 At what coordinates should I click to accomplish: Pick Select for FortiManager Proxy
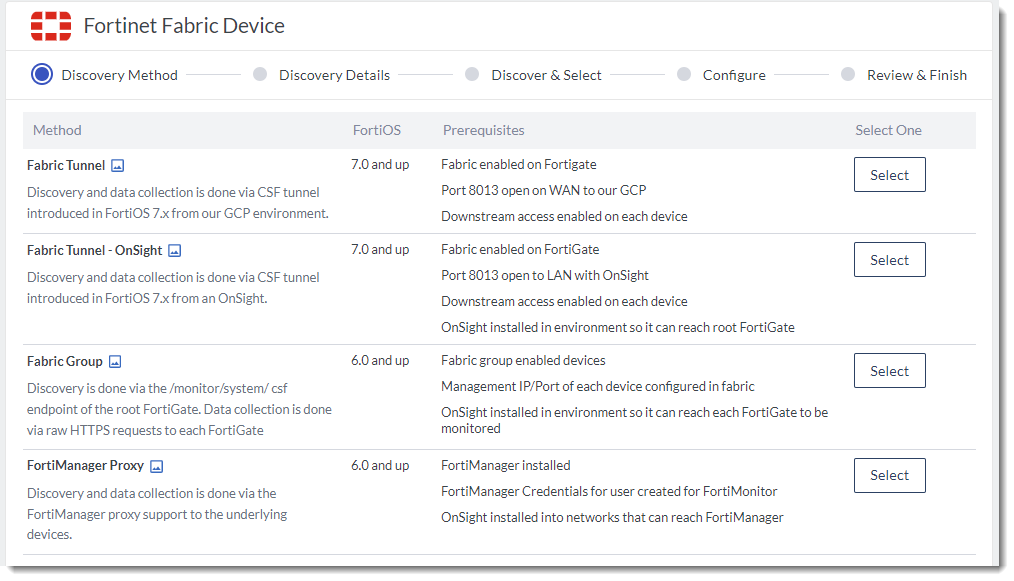889,475
